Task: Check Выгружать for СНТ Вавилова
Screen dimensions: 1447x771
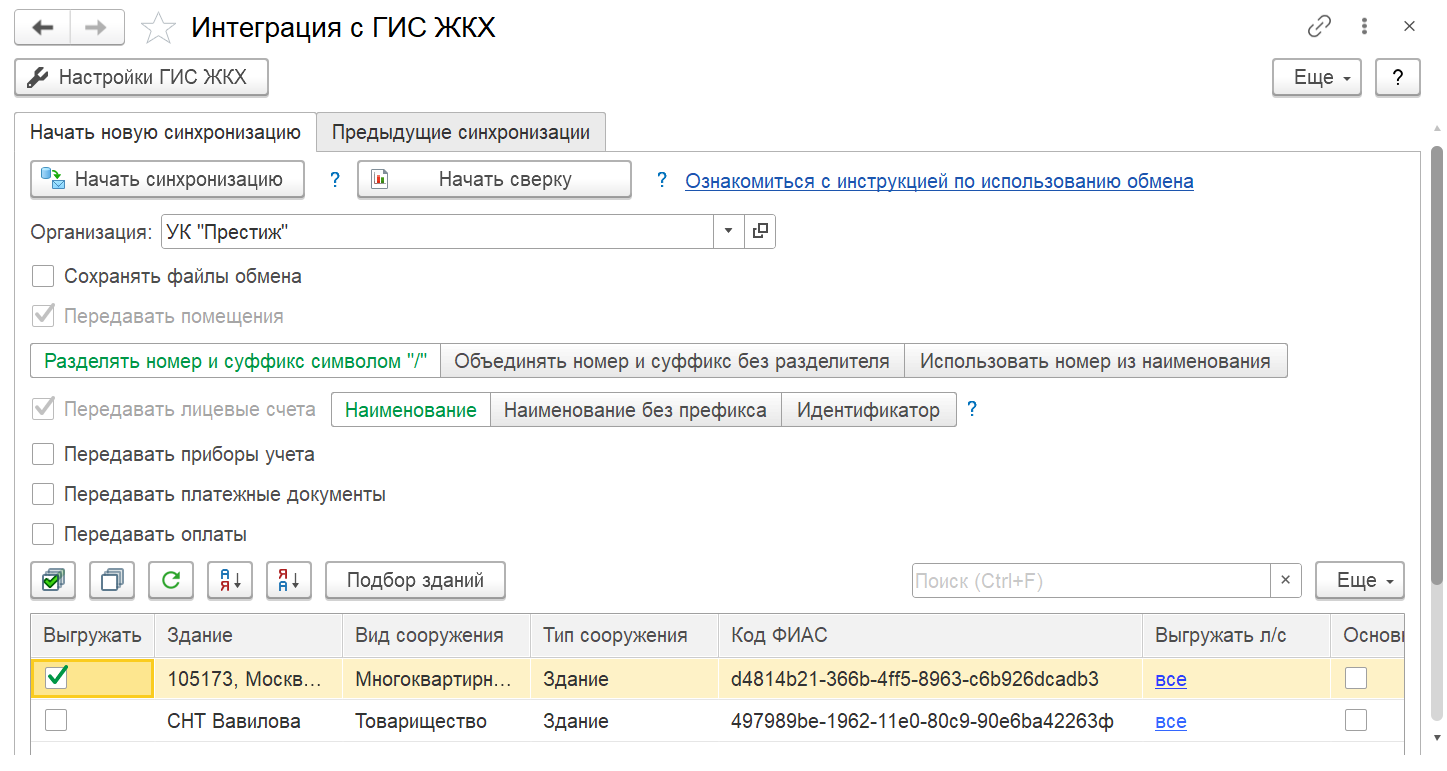Action: pos(56,720)
